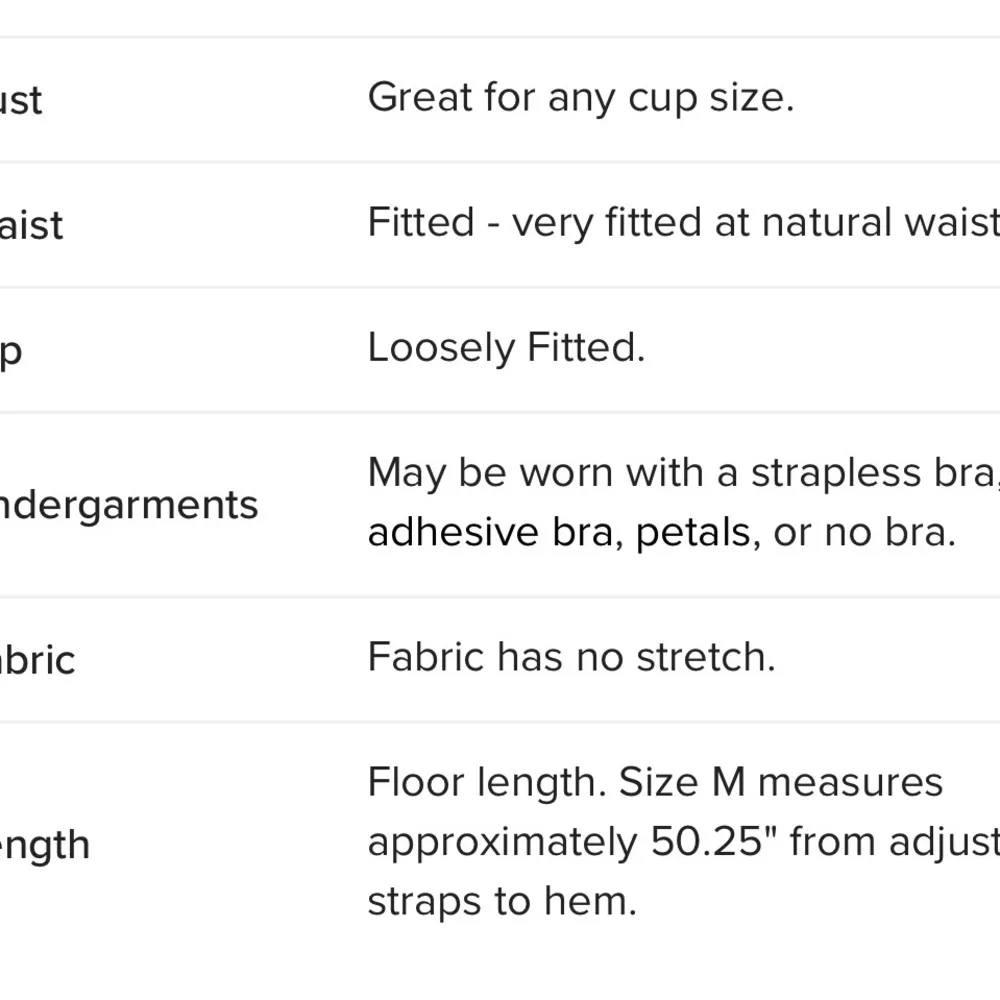Click the partially visible Fabric row label
The image size is (1000, 1000).
[x=37, y=660]
